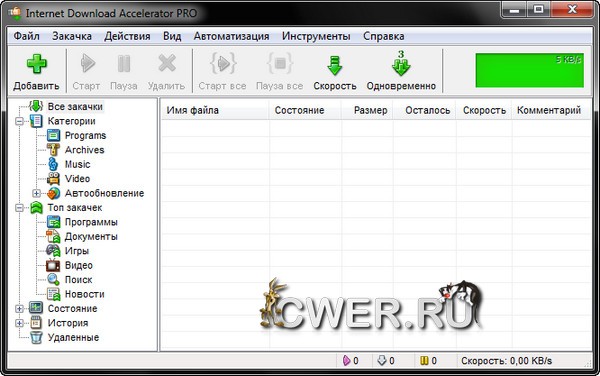Sort by Осталось column header
The image size is (600, 376).
(424, 111)
